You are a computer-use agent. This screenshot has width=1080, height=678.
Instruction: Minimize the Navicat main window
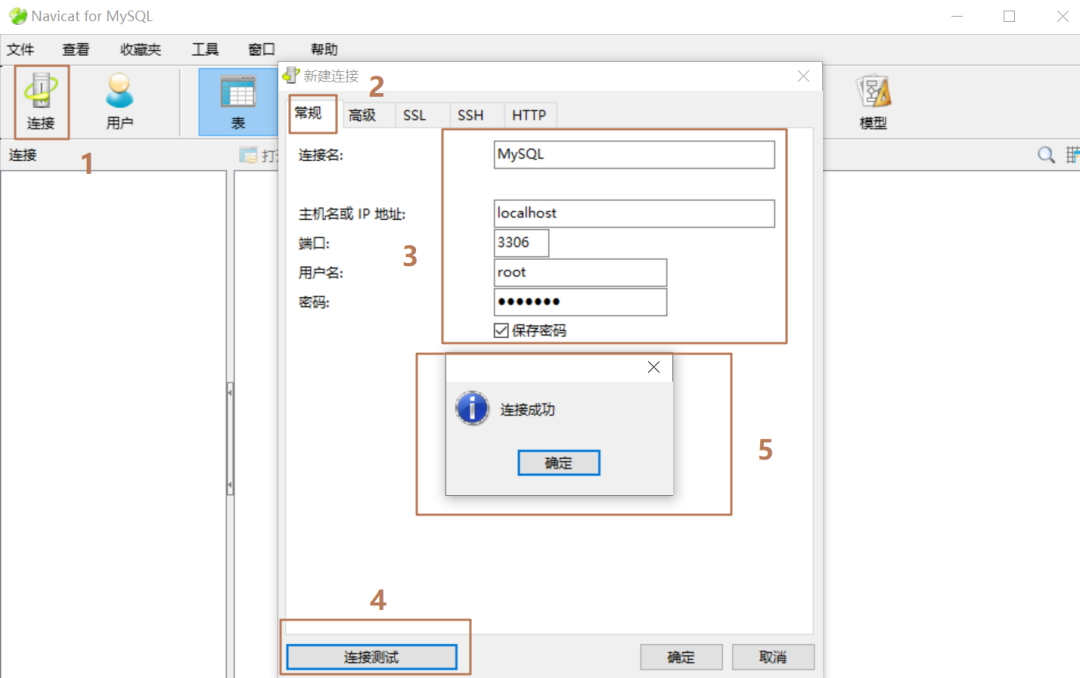coord(957,16)
